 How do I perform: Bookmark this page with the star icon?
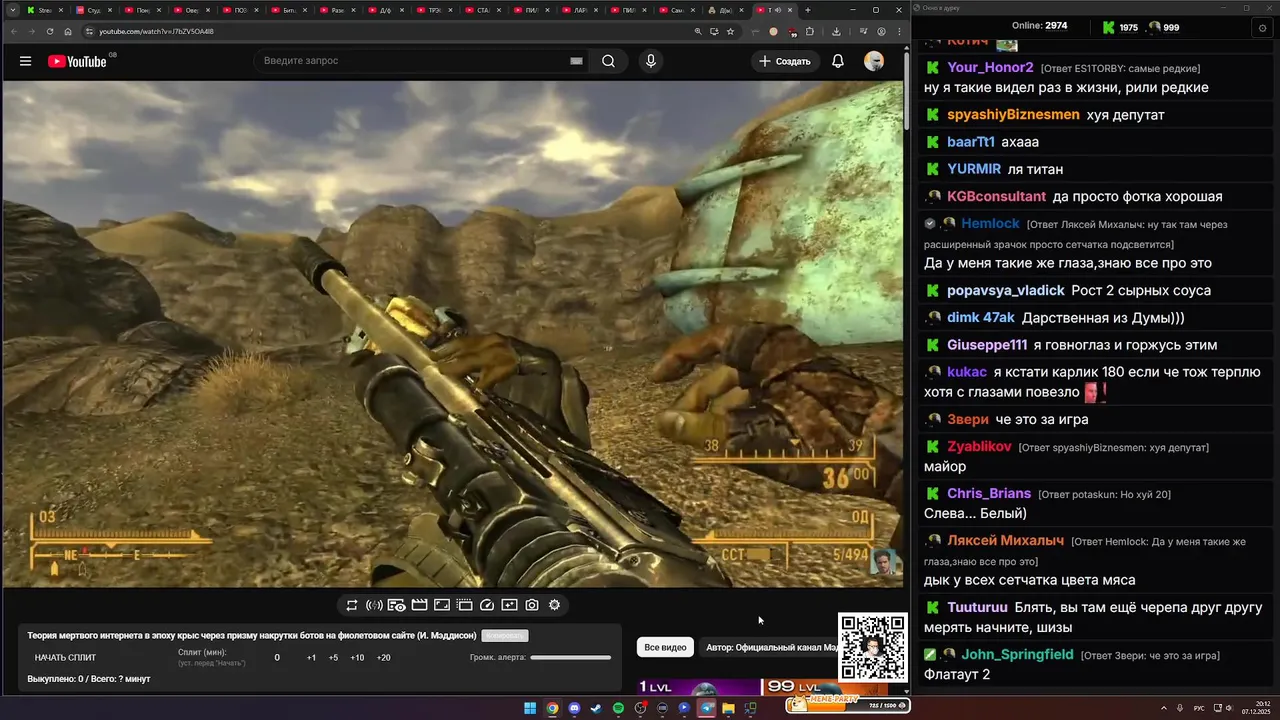pos(730,31)
